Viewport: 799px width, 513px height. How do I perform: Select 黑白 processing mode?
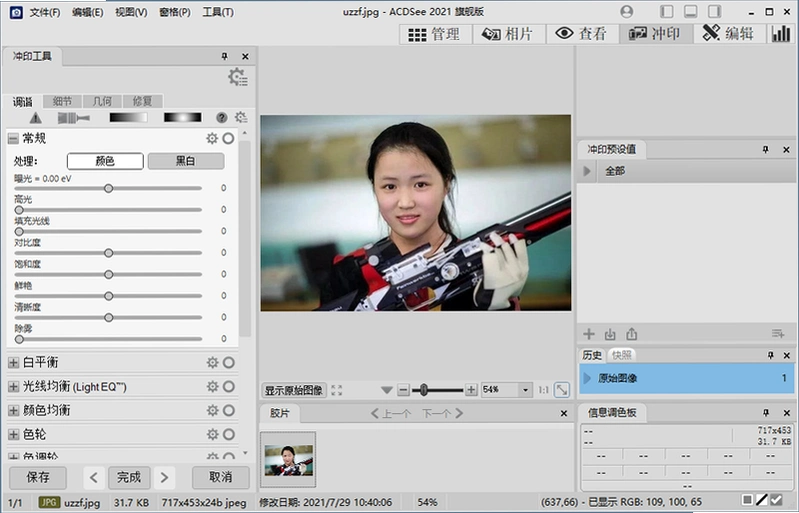pos(186,161)
